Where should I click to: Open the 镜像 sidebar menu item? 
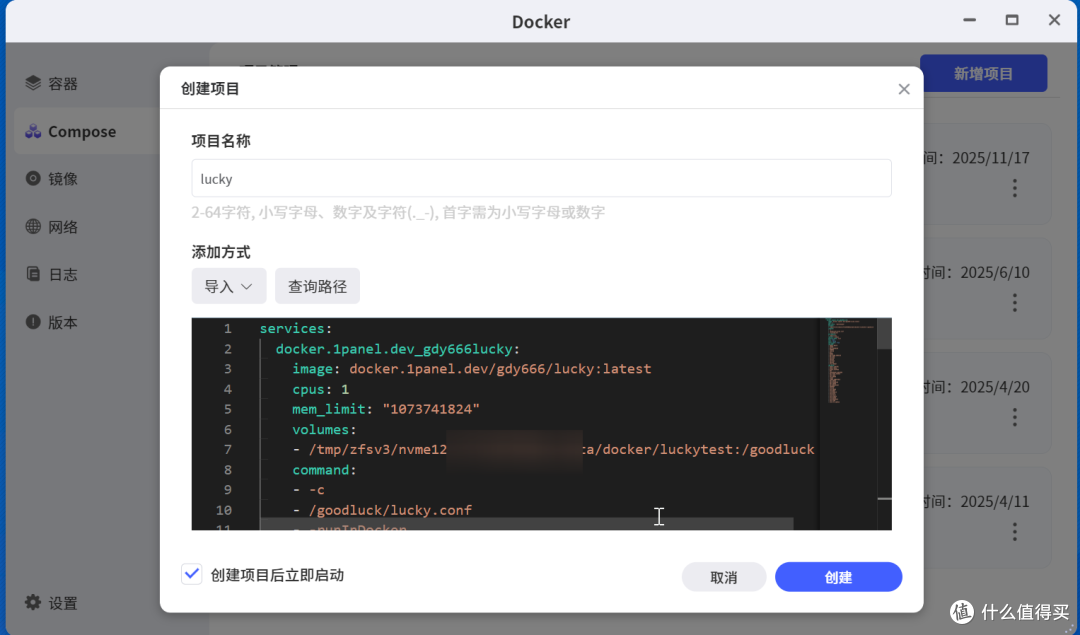63,178
